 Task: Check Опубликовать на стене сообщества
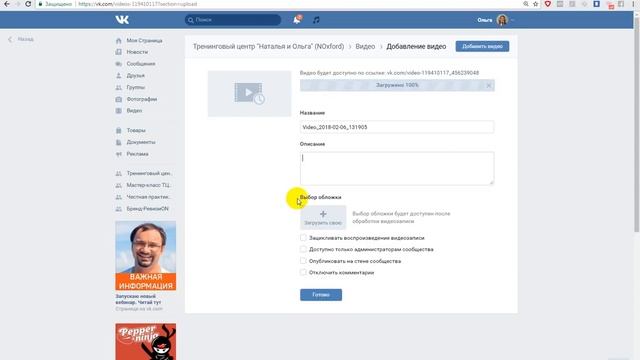[x=303, y=261]
